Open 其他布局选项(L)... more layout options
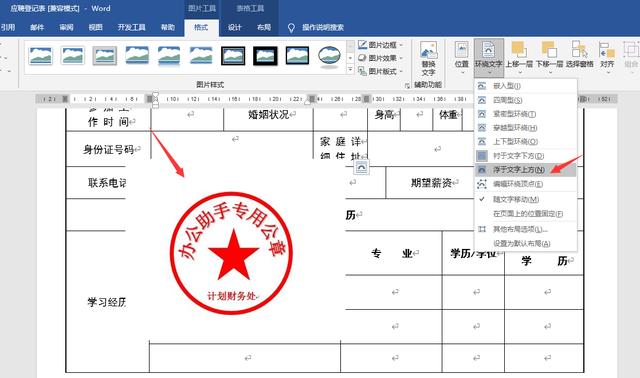 coord(526,229)
